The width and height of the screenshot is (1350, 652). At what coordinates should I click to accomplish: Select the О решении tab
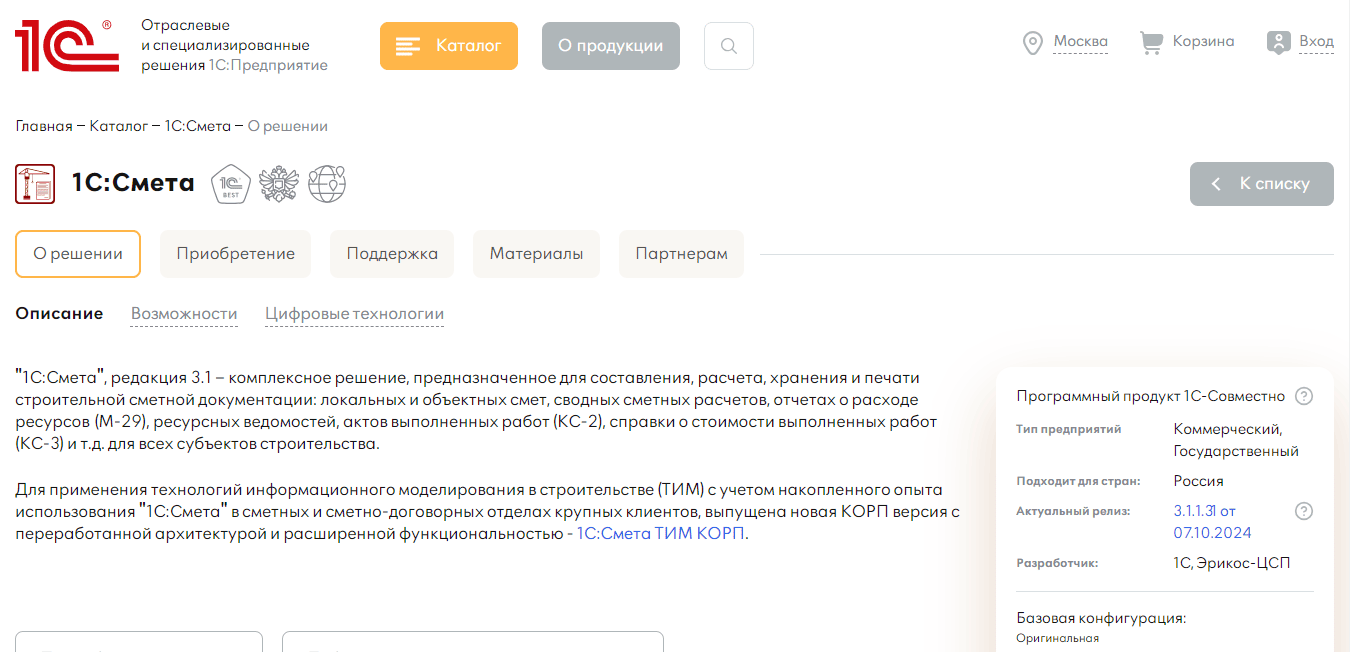[x=78, y=254]
